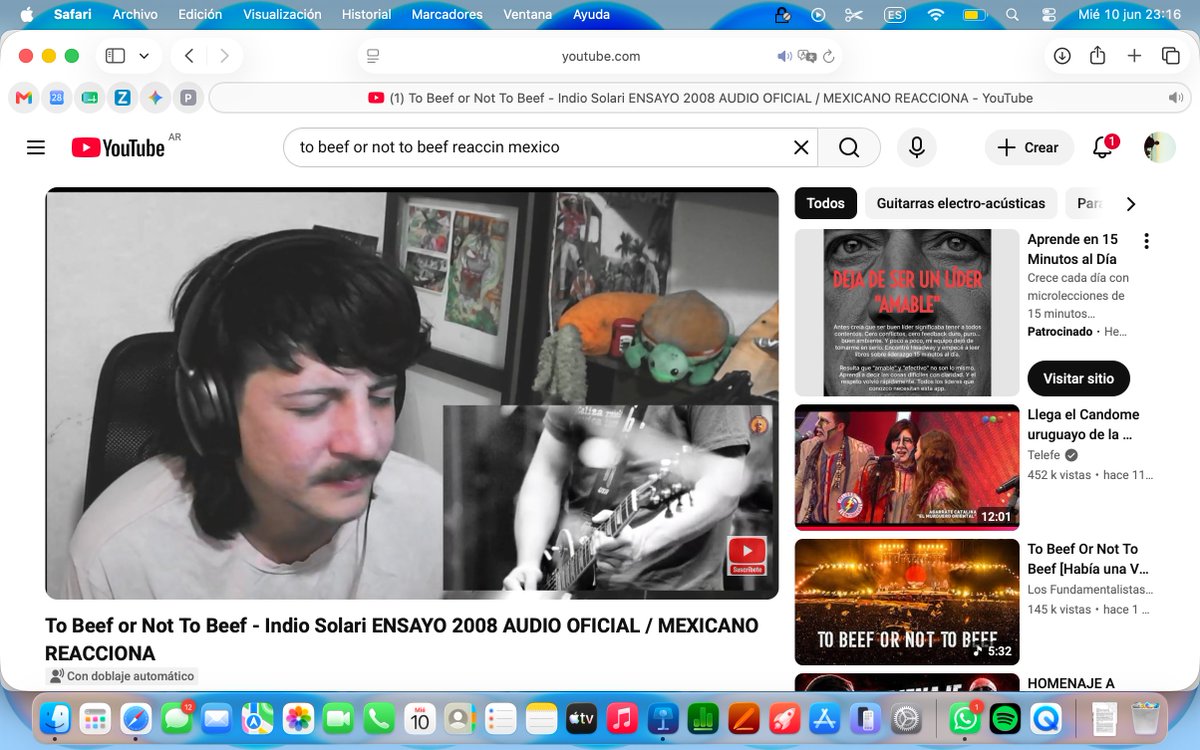Open the Marcadores menu
1200x750 pixels.
[447, 15]
